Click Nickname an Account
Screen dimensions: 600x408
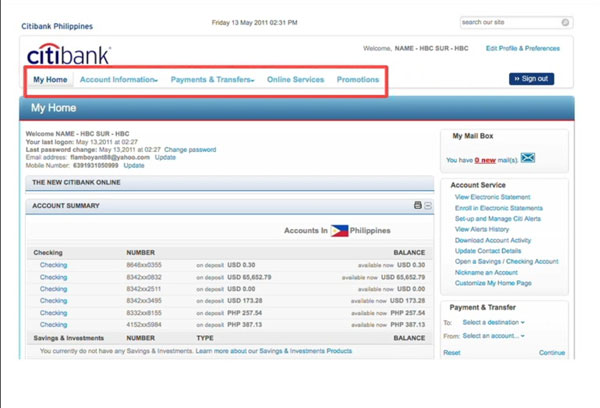[x=486, y=273]
